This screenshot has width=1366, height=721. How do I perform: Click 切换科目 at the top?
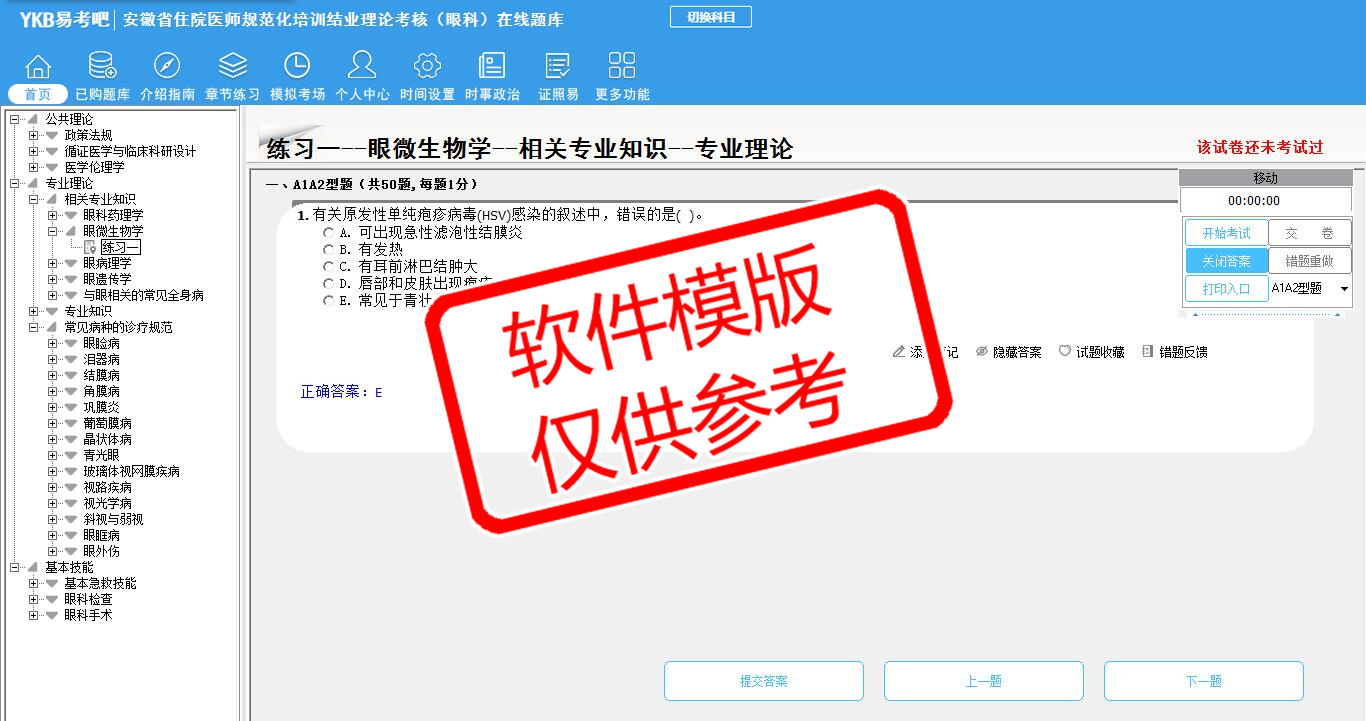pyautogui.click(x=710, y=17)
